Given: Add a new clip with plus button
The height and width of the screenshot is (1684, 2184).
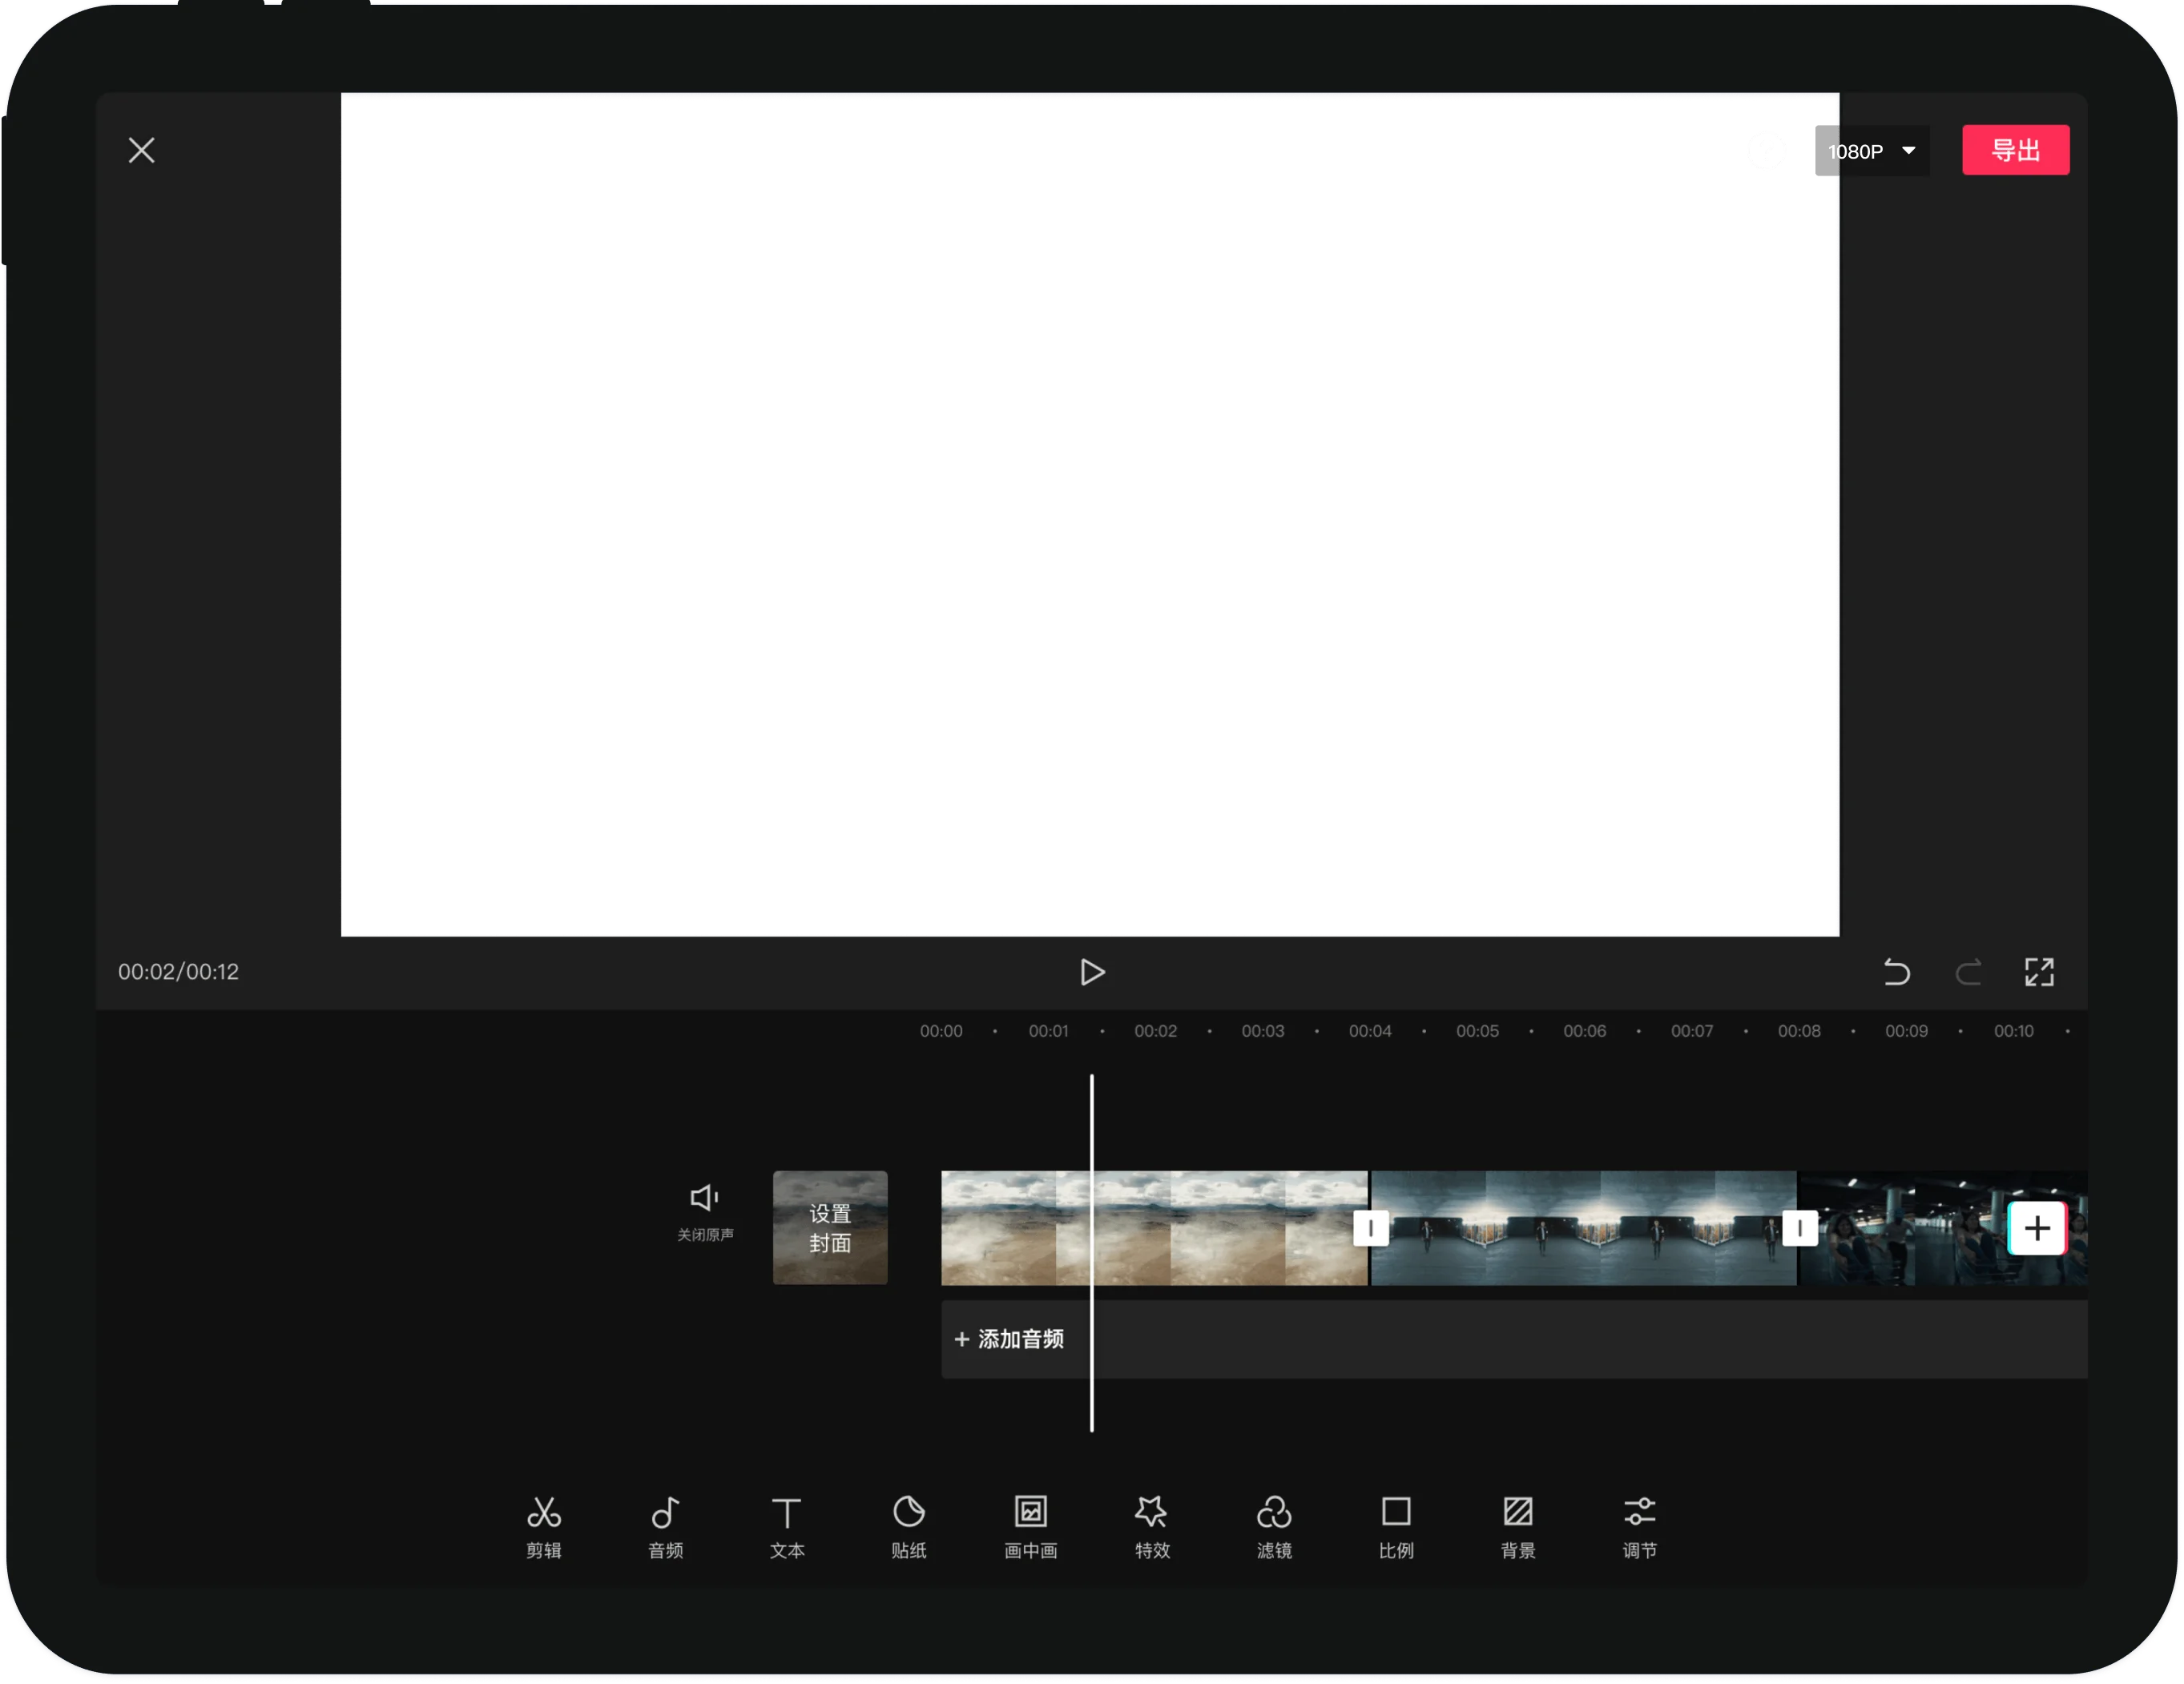Looking at the screenshot, I should click(x=2037, y=1228).
